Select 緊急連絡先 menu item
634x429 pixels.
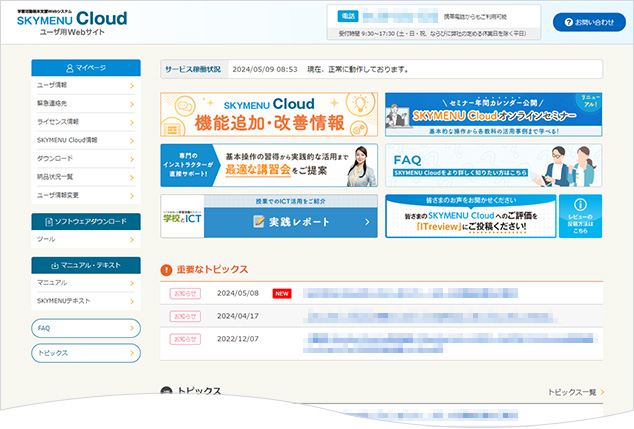point(84,104)
